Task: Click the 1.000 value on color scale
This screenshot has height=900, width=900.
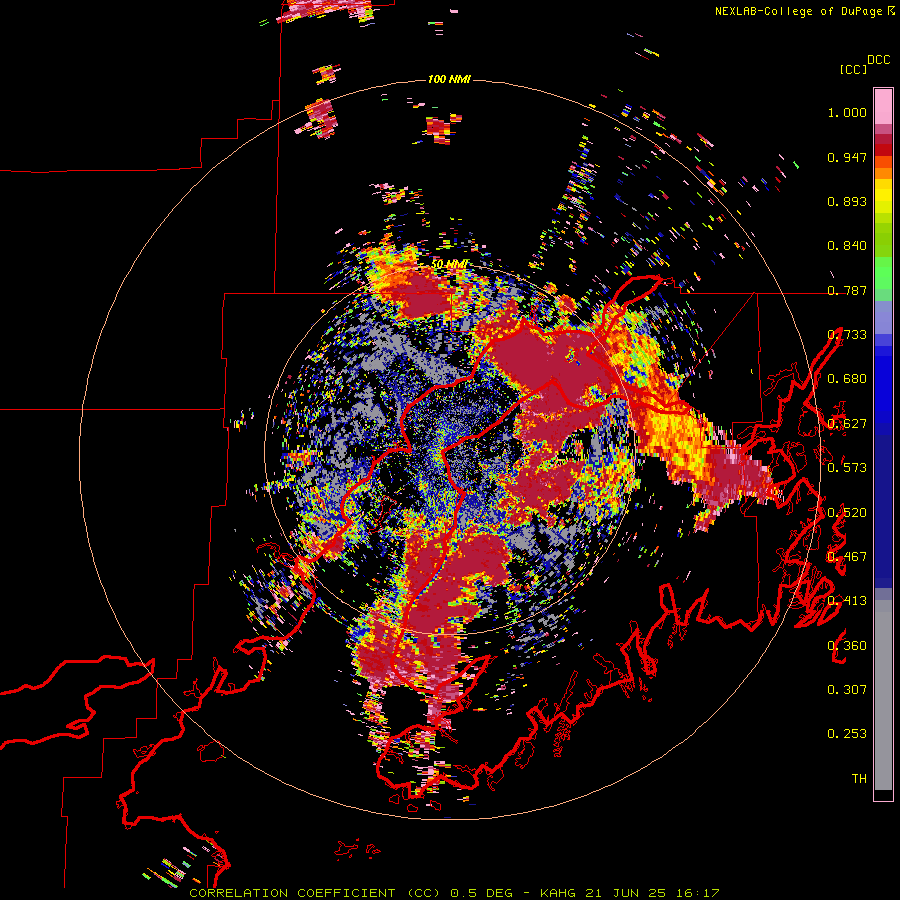Action: (847, 112)
